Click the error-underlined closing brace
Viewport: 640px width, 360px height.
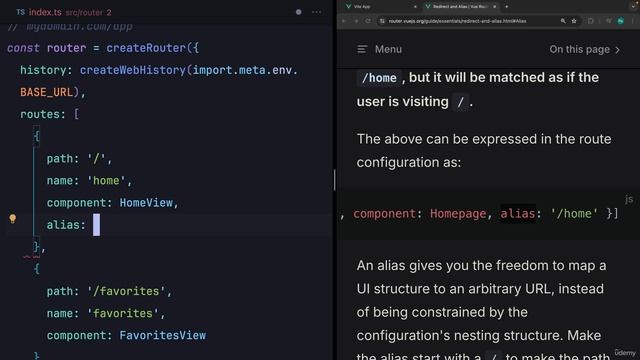click(36, 247)
